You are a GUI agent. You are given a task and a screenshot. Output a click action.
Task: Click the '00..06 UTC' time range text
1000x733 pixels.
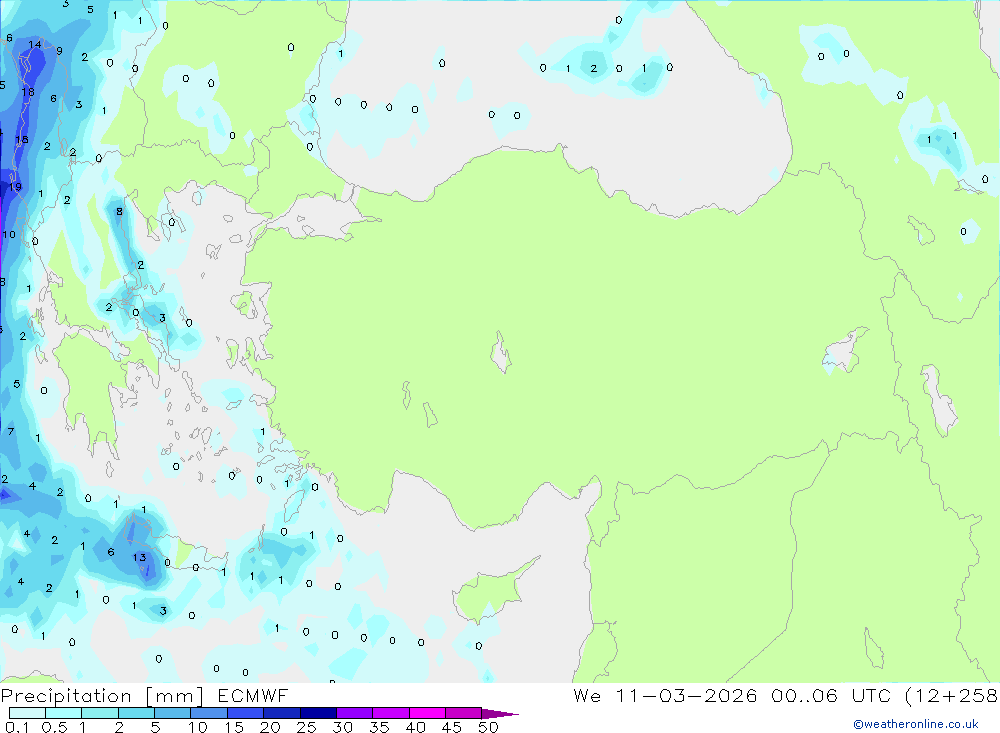click(830, 695)
